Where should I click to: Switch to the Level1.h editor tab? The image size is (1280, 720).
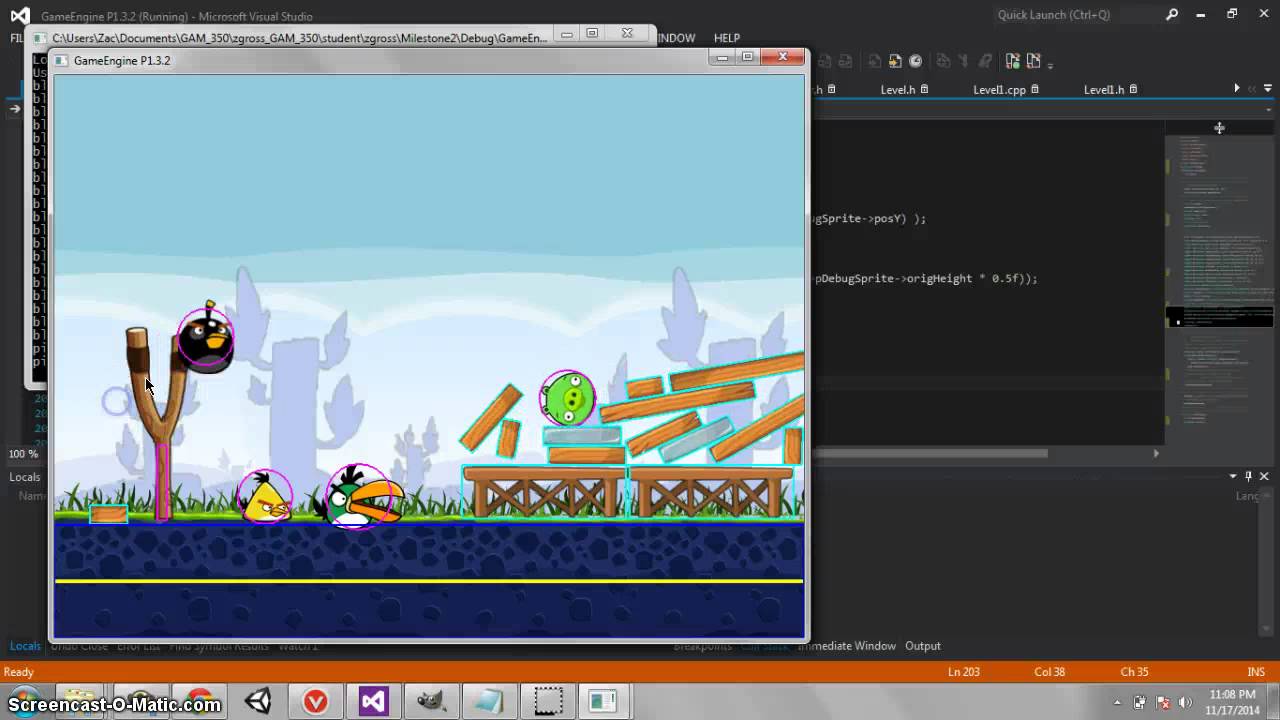click(x=1104, y=90)
